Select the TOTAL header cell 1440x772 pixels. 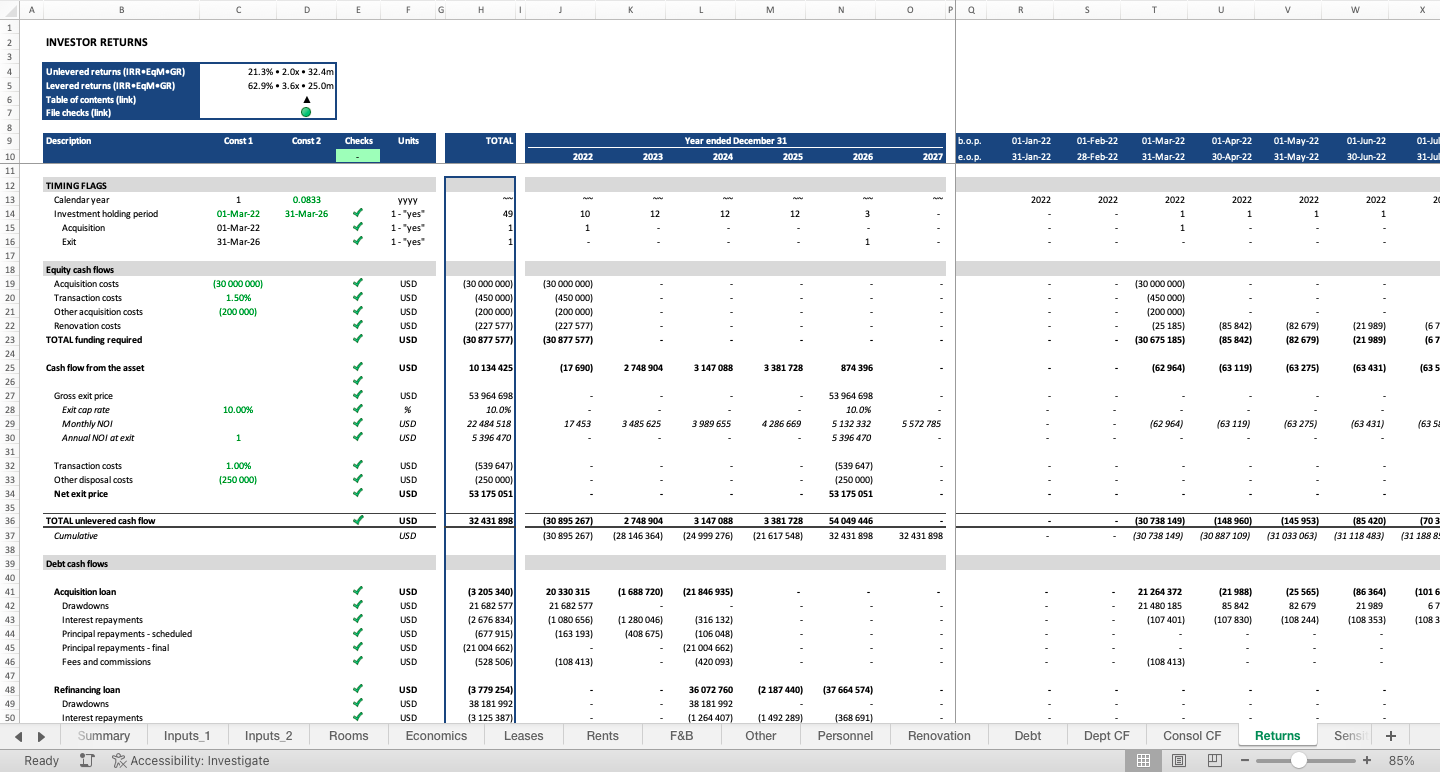[481, 141]
